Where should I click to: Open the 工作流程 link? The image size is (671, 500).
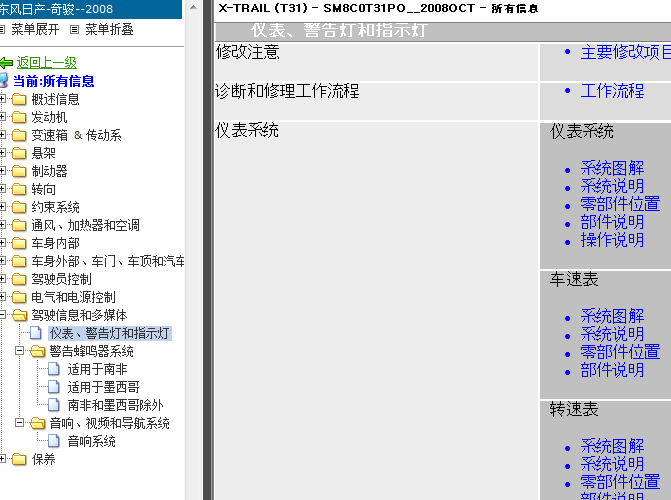[x=612, y=91]
